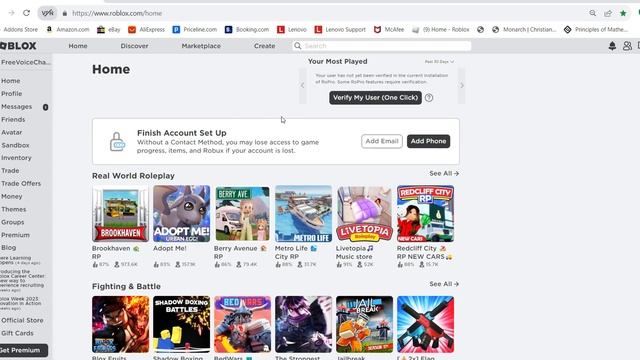Viewport: 640px width, 360px height.
Task: Open the Redcliff City RP thumbnail
Action: tap(425, 214)
